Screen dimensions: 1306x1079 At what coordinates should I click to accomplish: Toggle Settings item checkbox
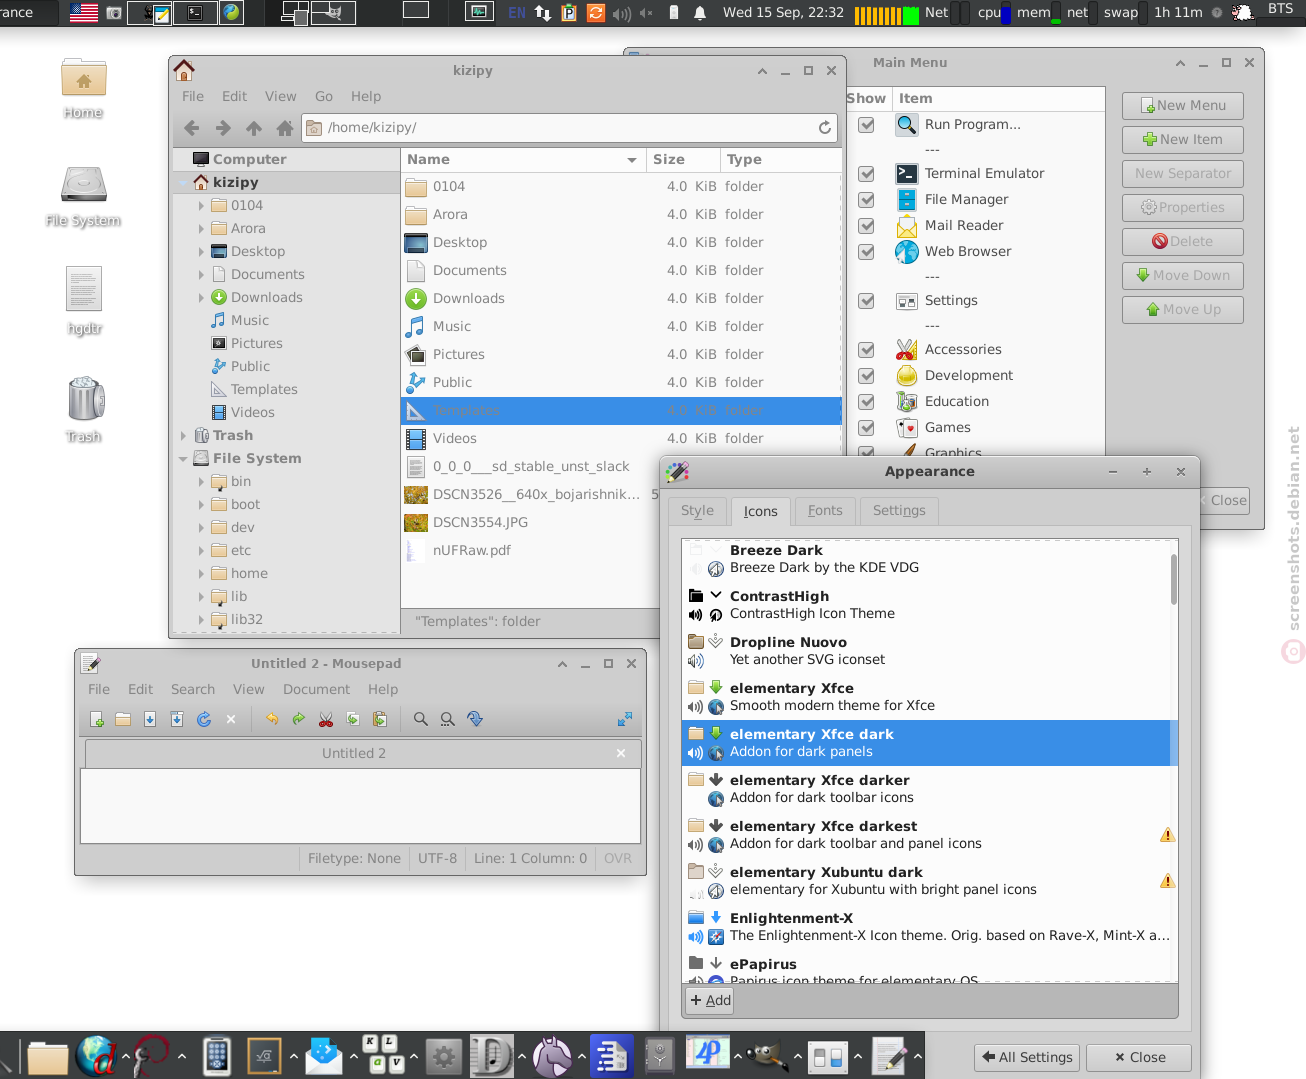867,301
